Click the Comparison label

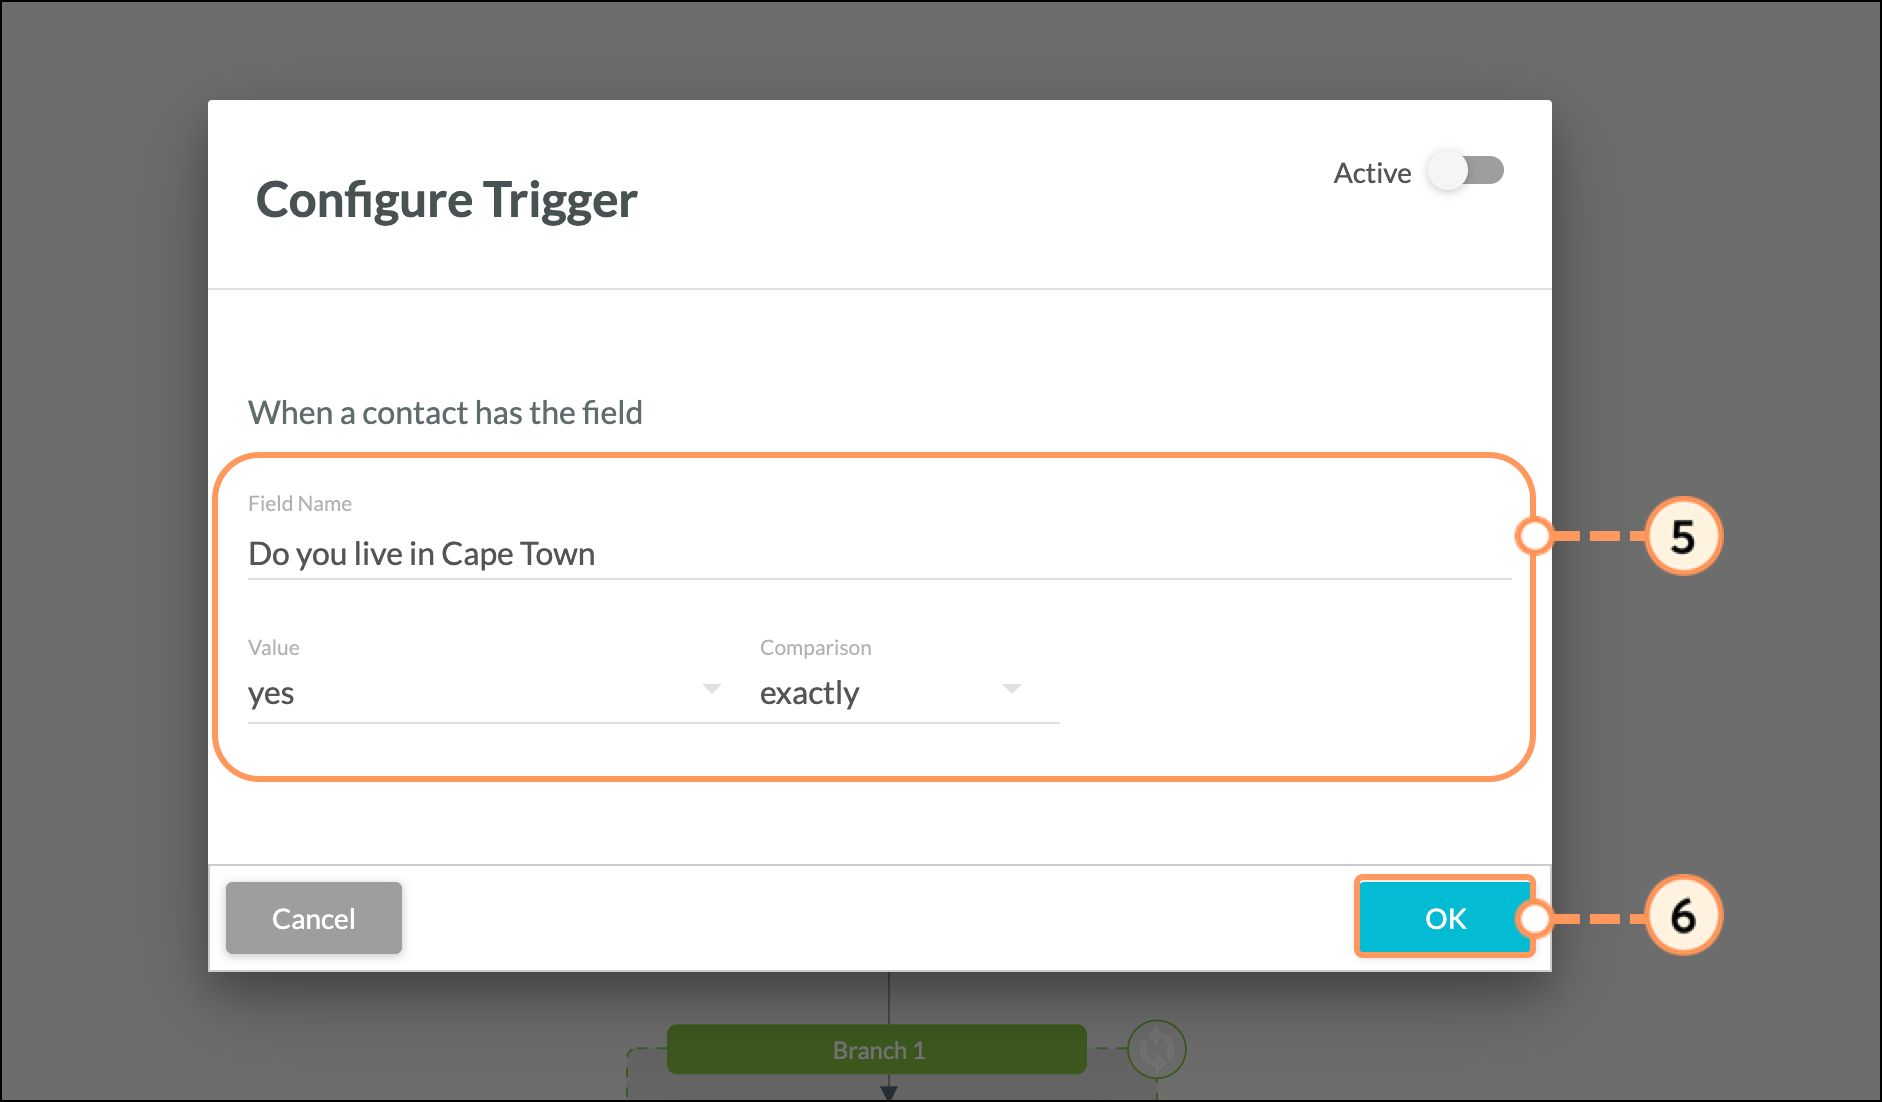816,647
